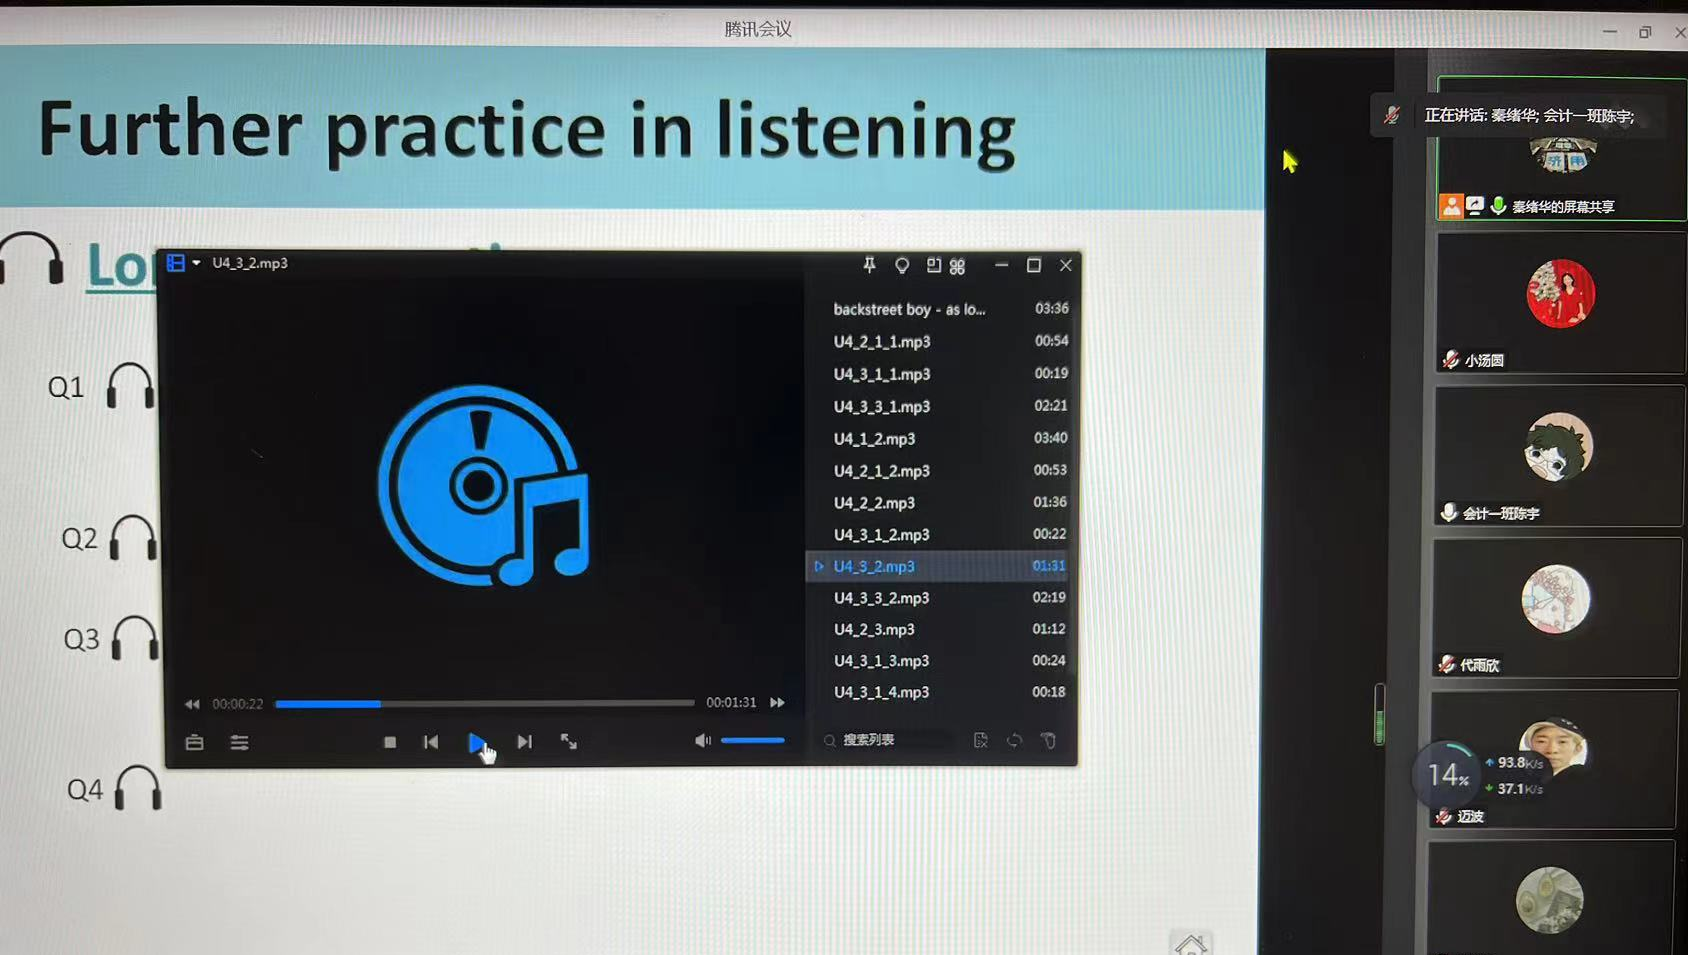The width and height of the screenshot is (1688, 955).
Task: Select U4_3_3_2.mp3 in the playlist
Action: [881, 598]
